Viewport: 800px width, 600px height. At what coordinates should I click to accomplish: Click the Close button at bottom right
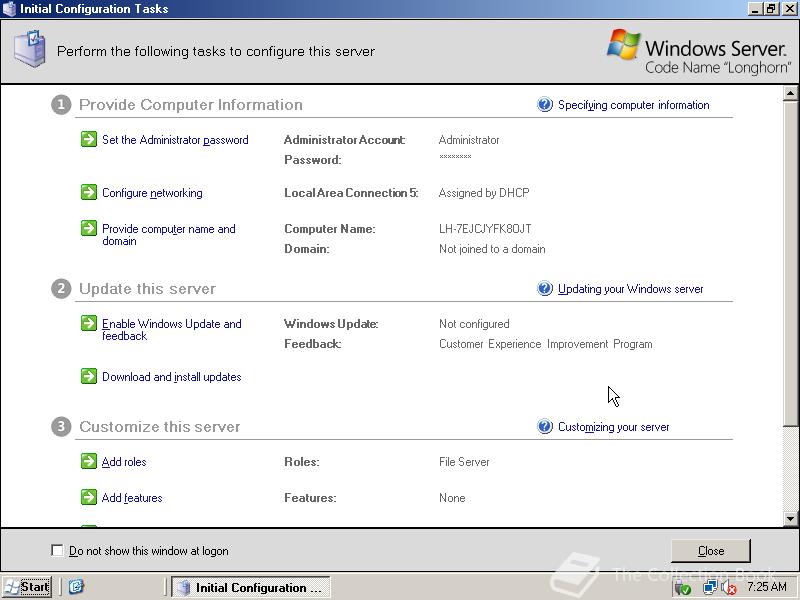[711, 551]
